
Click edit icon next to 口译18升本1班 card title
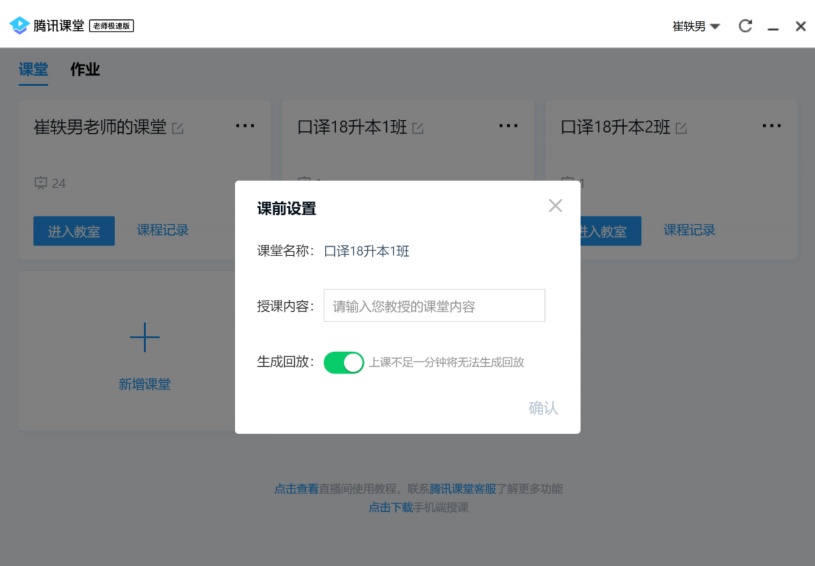click(418, 128)
